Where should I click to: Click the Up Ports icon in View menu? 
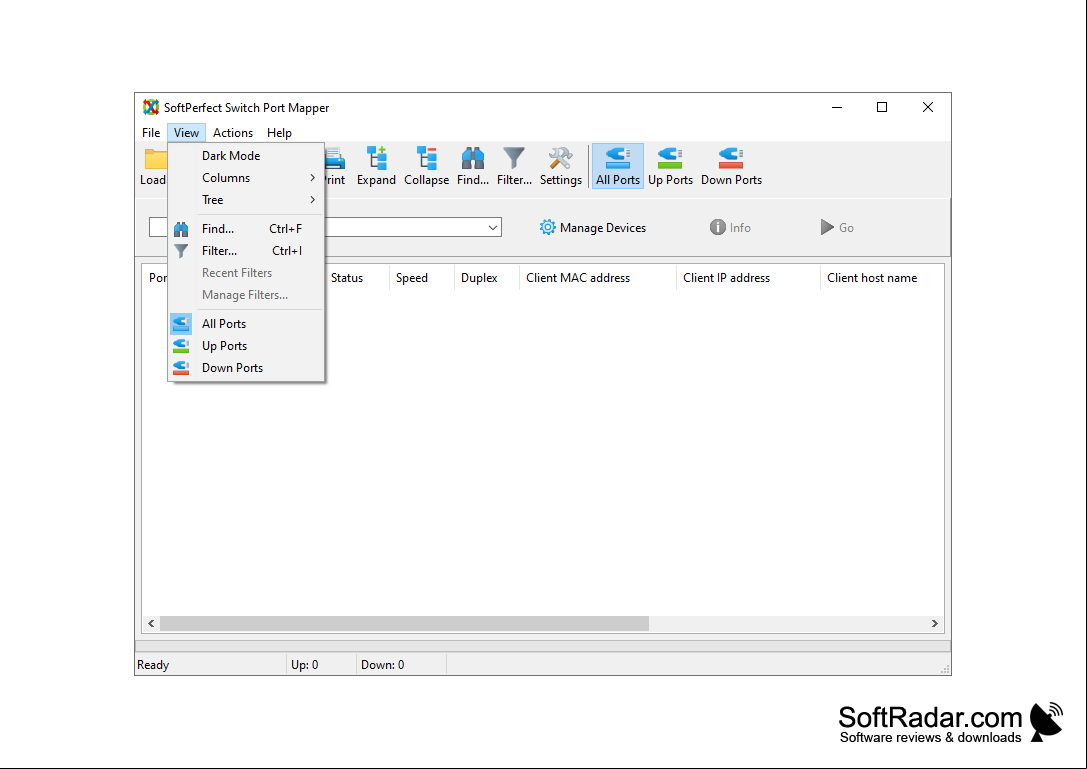click(181, 346)
